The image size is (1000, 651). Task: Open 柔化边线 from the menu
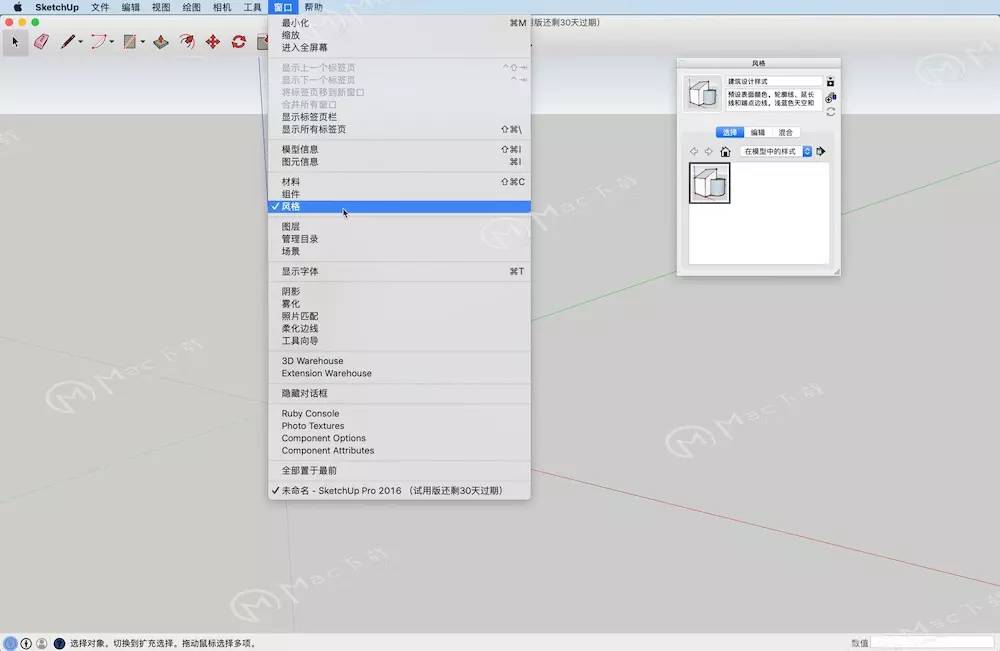tap(399, 328)
